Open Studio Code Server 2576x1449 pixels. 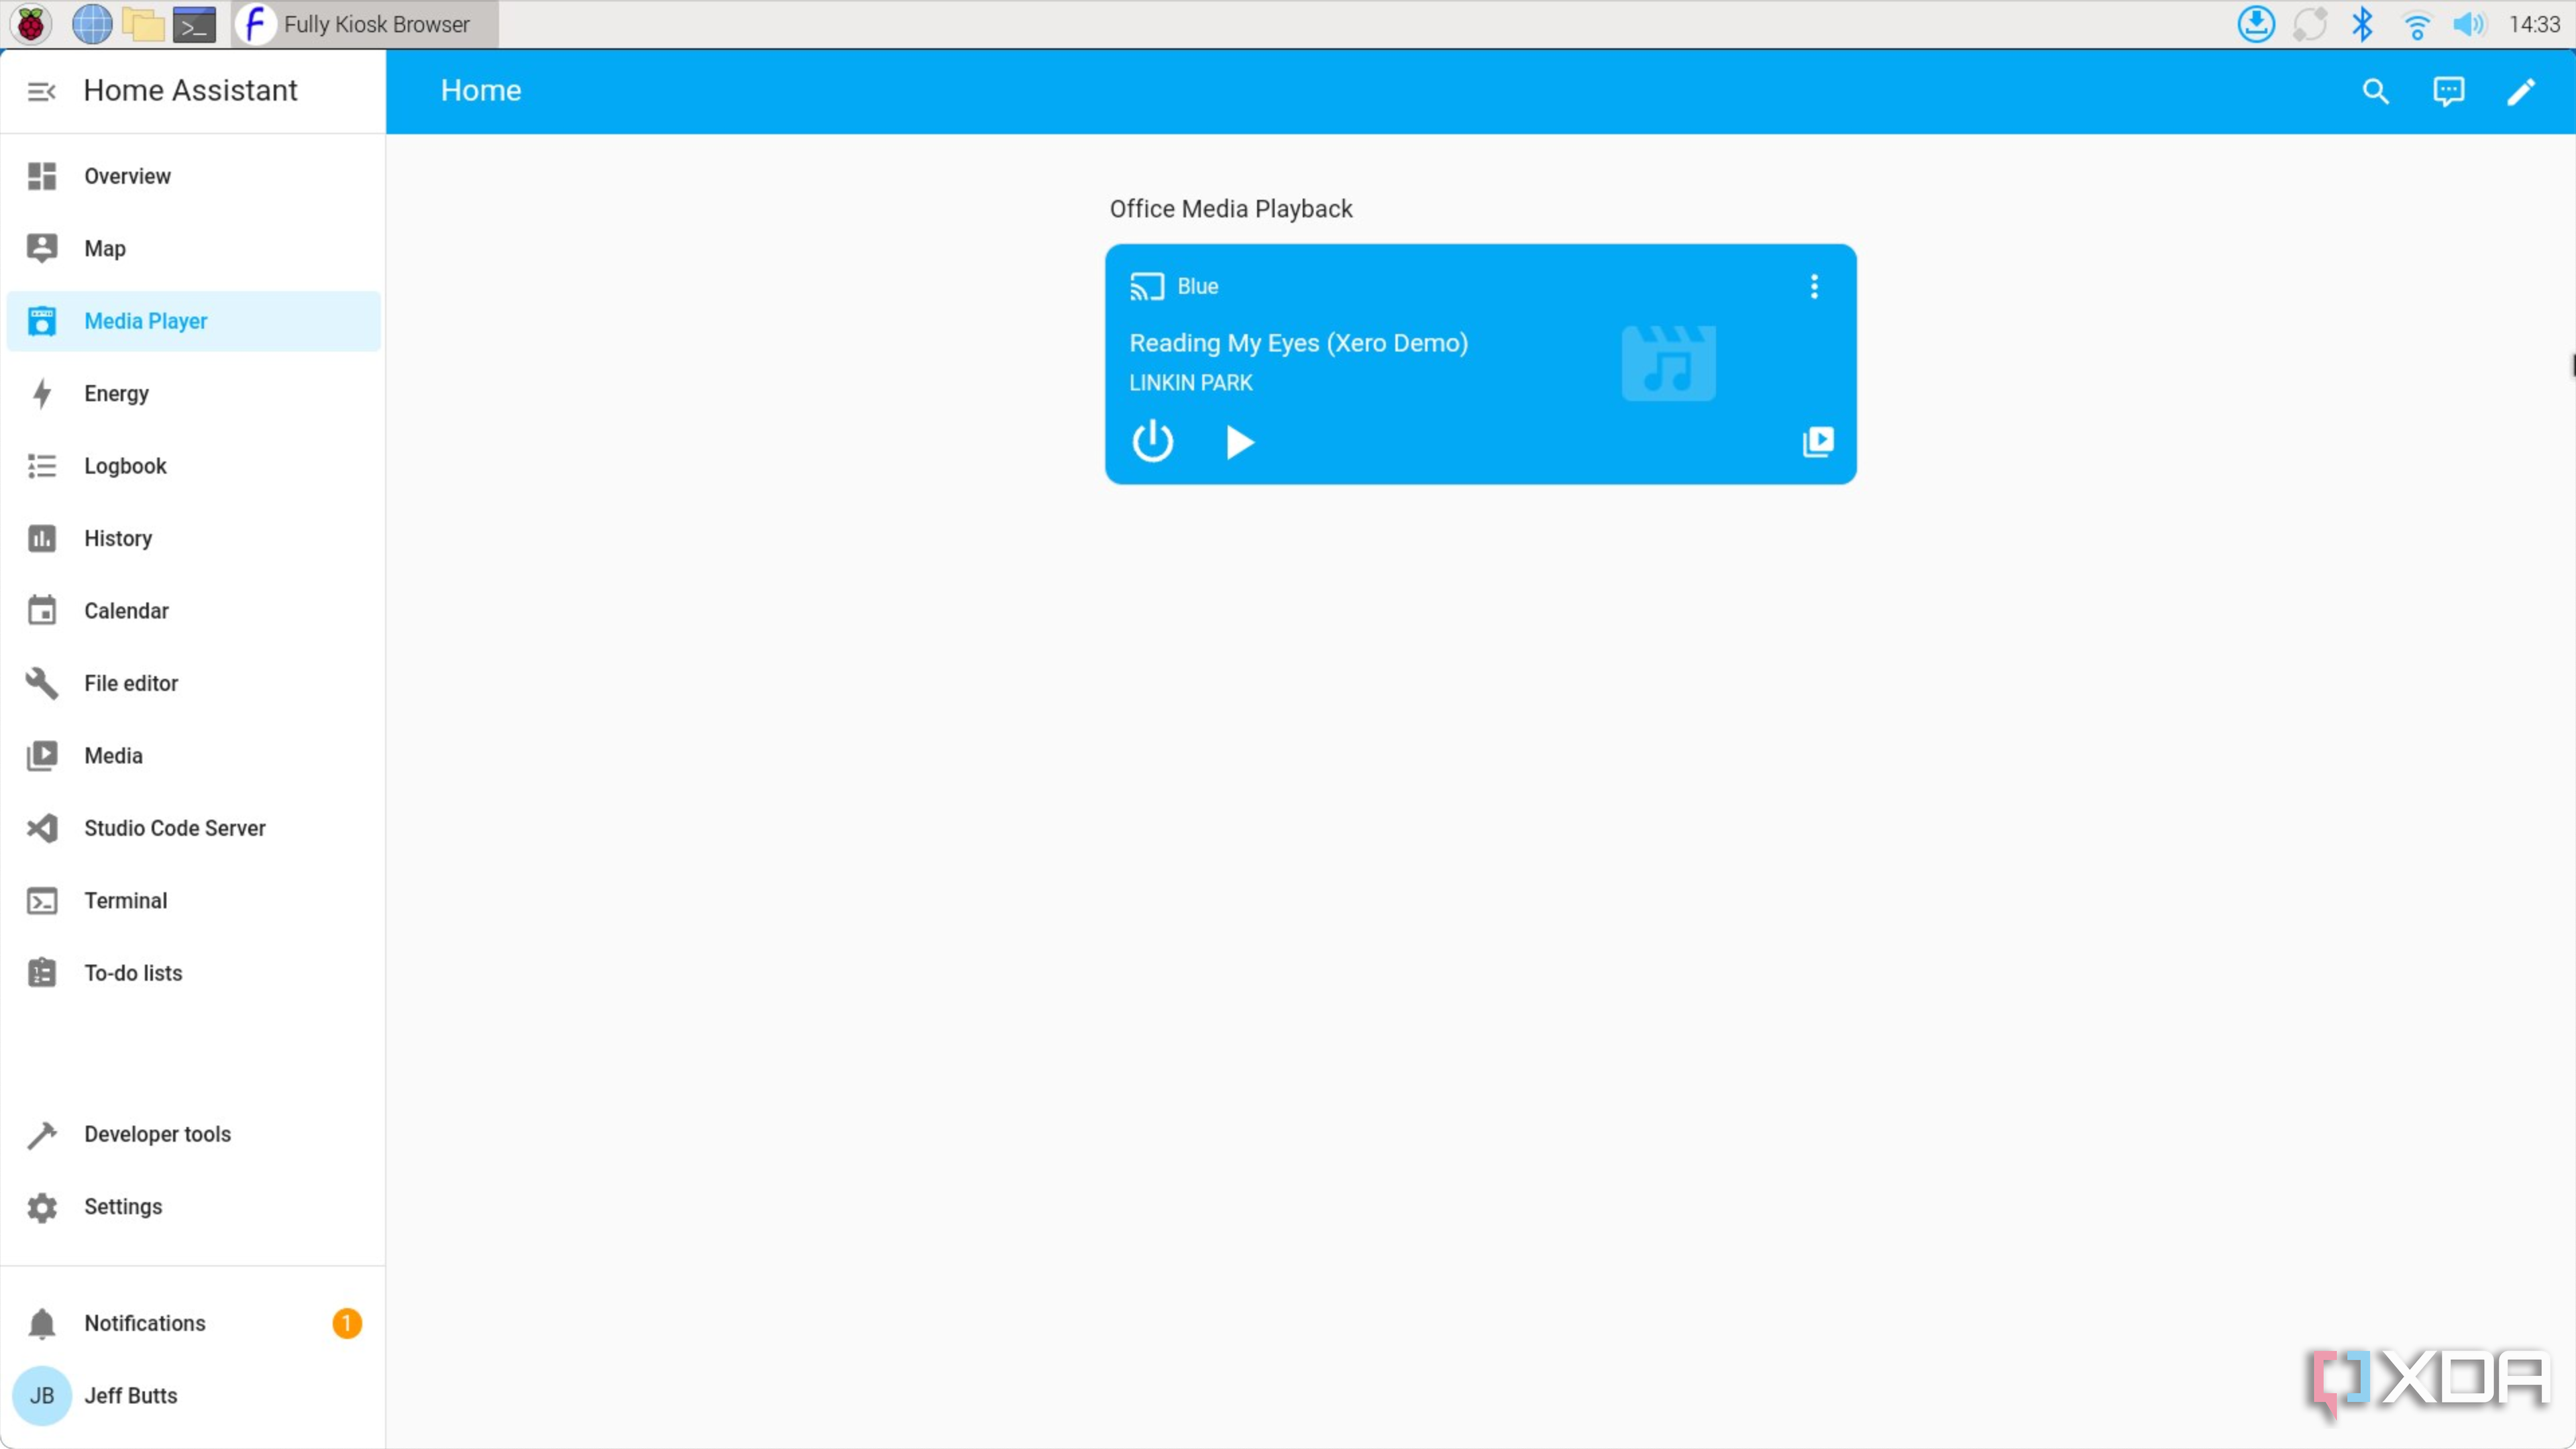click(x=193, y=828)
